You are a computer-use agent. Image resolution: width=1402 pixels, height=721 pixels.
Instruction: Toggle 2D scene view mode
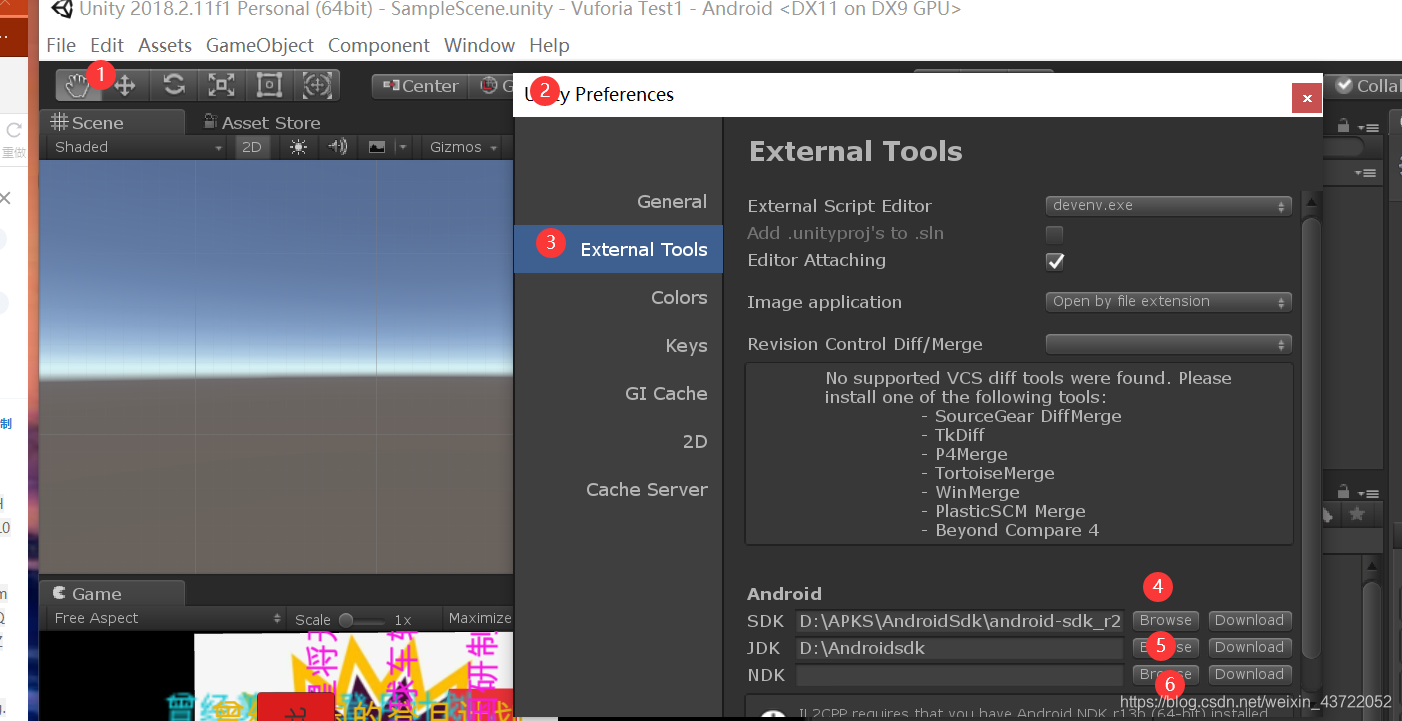[x=251, y=147]
